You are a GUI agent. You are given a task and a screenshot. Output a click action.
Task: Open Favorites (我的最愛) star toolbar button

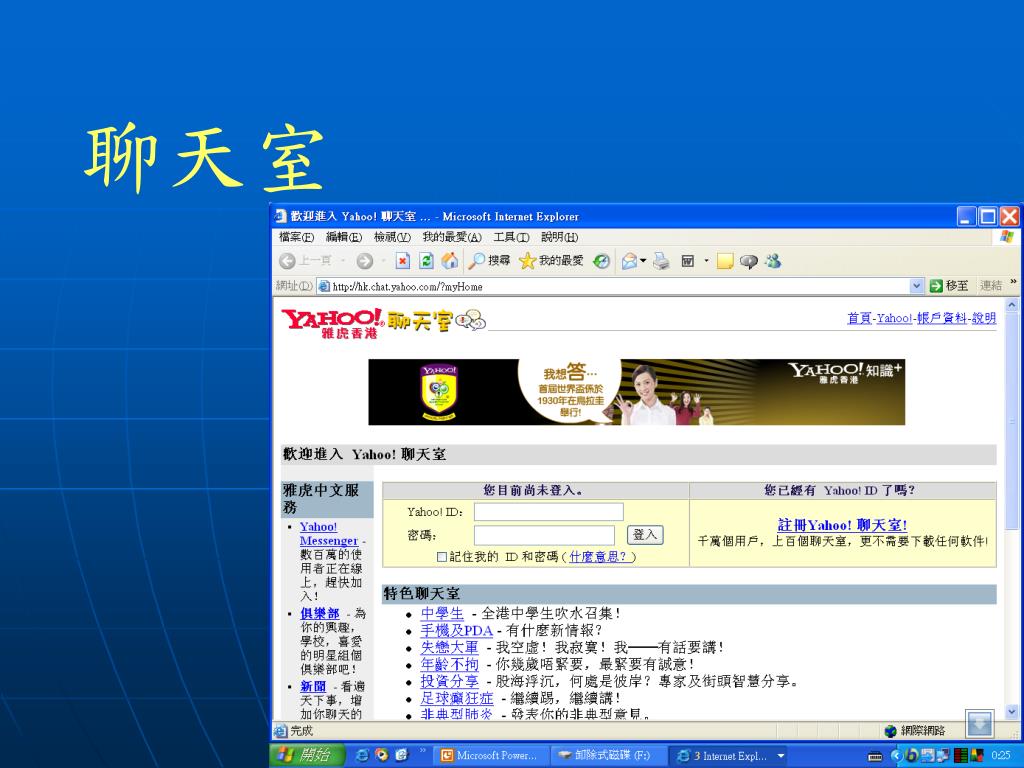tap(551, 261)
